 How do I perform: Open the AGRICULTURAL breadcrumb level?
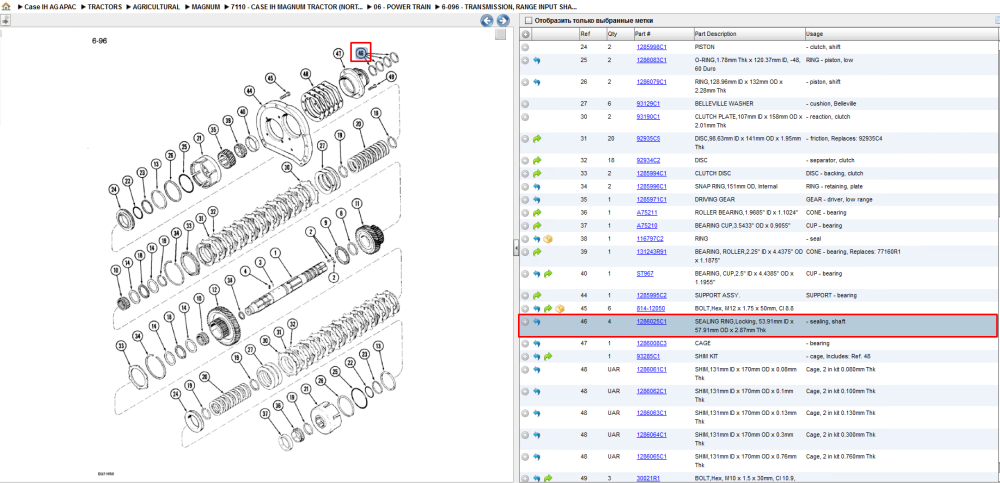(157, 7)
